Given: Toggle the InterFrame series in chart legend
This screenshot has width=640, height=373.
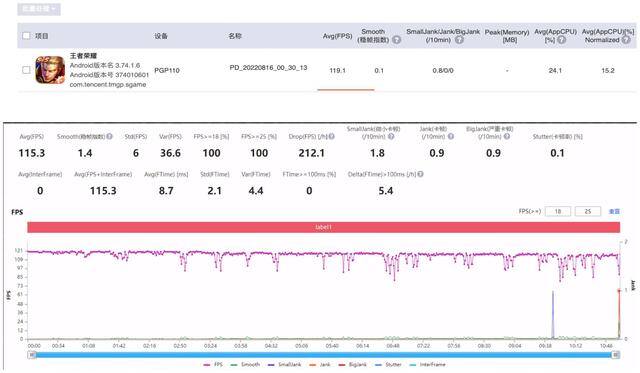Looking at the screenshot, I should click(427, 364).
